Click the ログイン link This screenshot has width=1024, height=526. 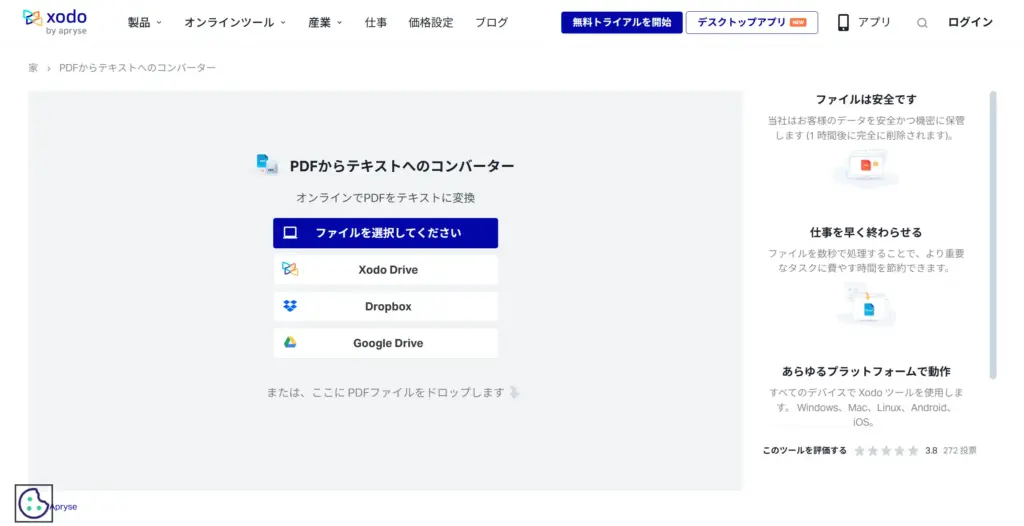[970, 22]
